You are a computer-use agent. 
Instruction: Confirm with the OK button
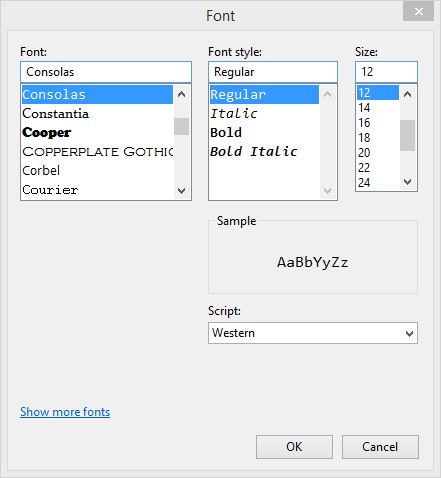(294, 447)
